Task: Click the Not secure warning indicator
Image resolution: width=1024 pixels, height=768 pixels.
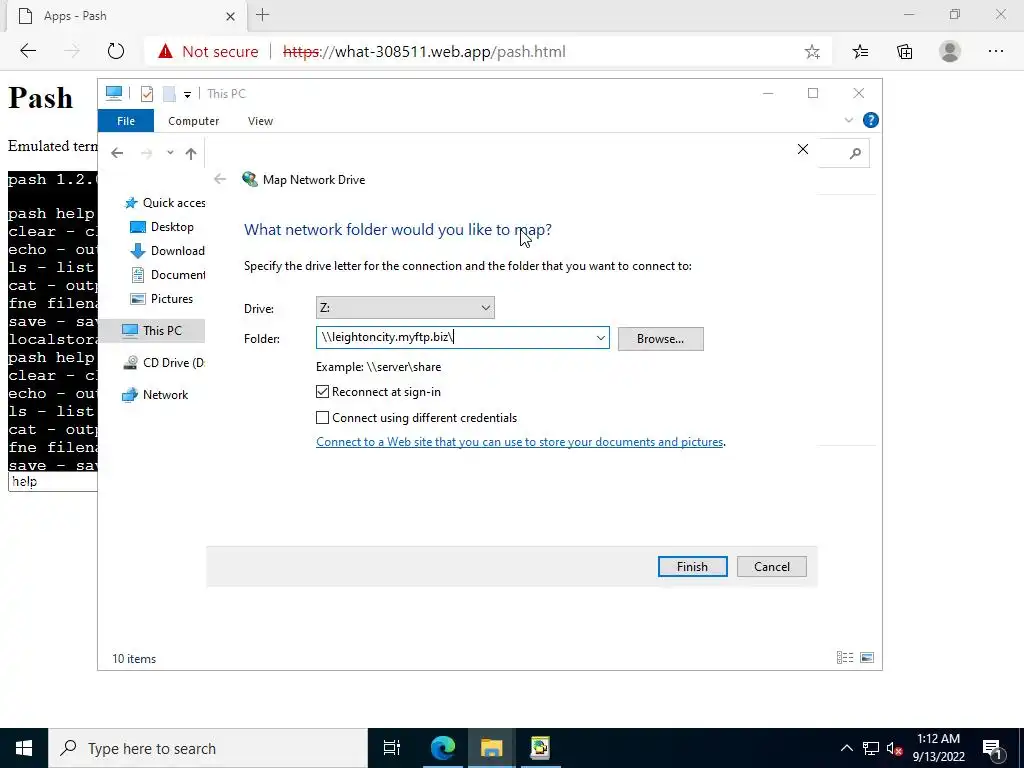Action: coord(208,52)
